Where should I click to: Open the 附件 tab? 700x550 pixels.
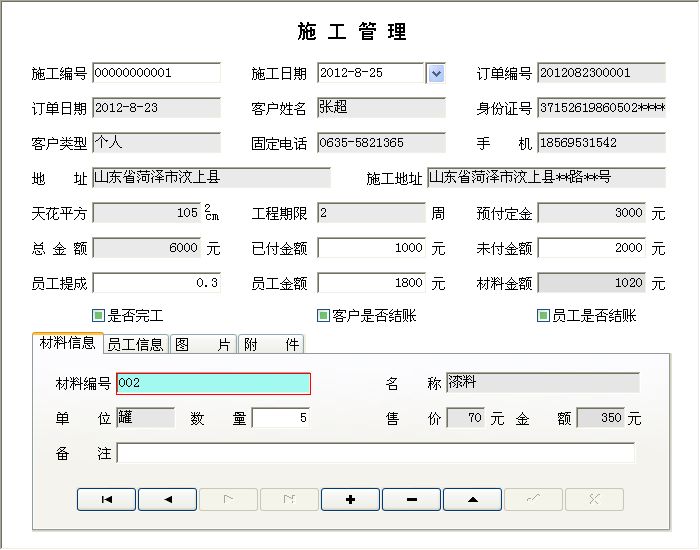point(271,344)
